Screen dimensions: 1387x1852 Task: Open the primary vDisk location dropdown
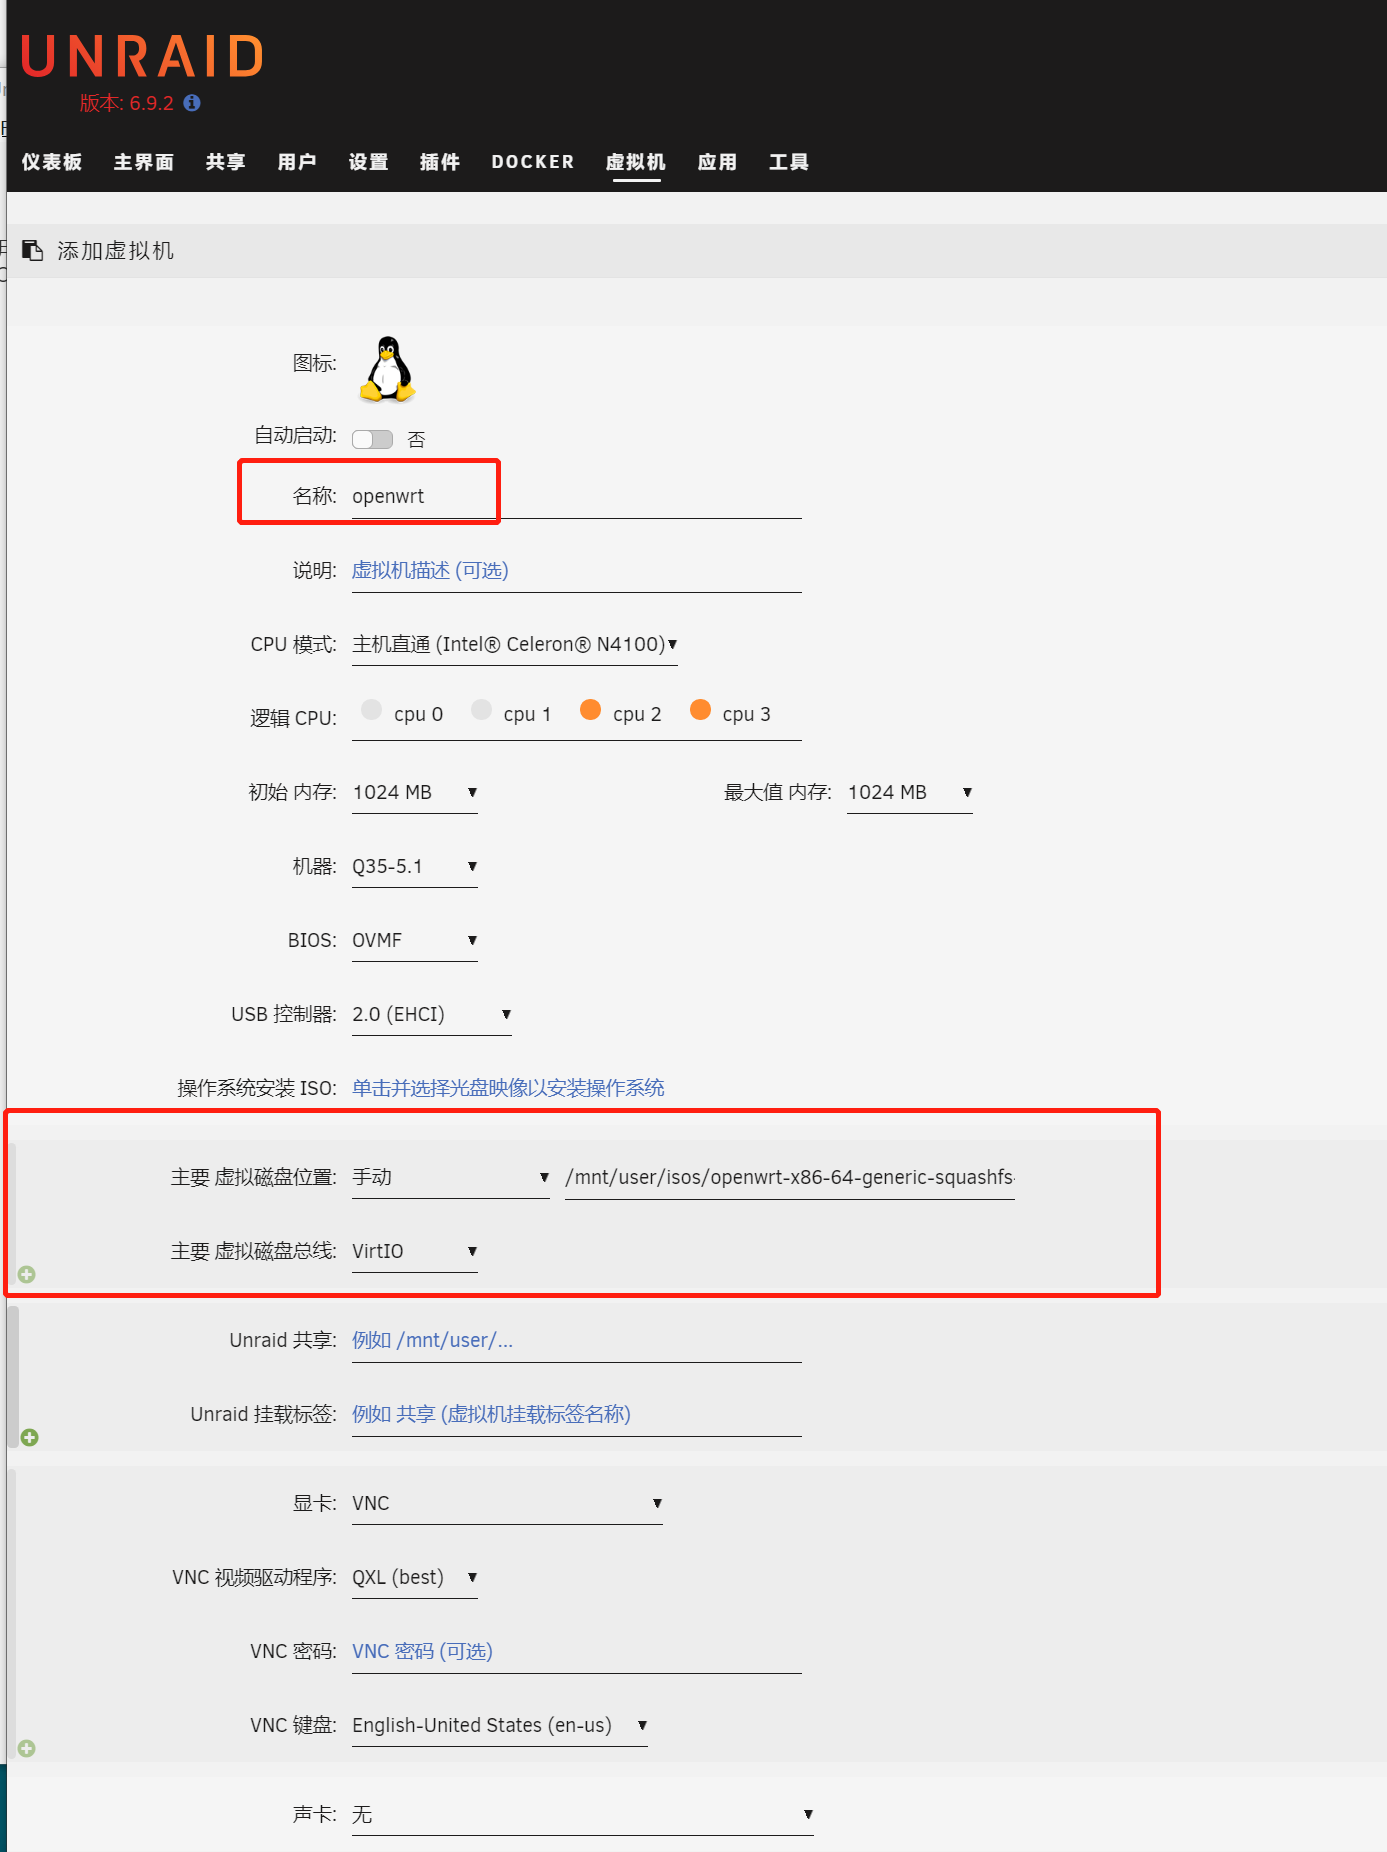[451, 1178]
